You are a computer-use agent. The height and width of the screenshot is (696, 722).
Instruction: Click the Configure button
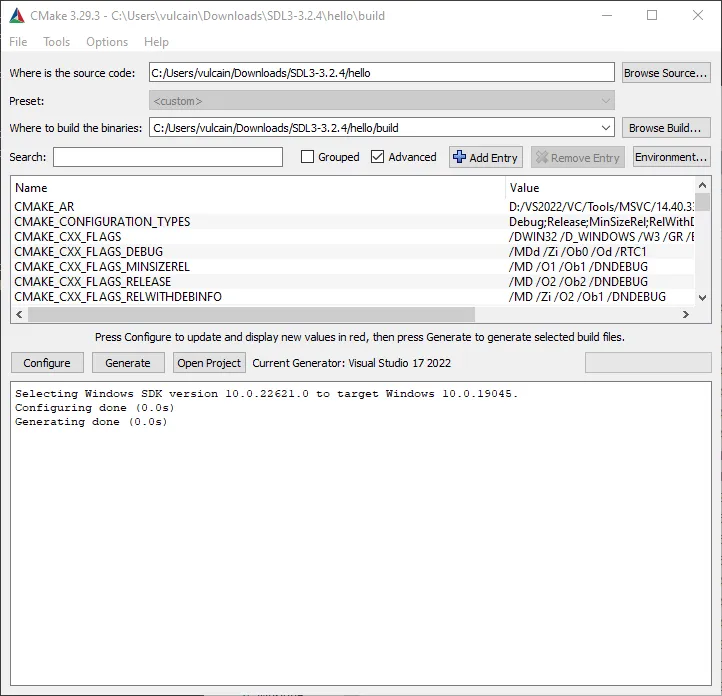(x=47, y=363)
